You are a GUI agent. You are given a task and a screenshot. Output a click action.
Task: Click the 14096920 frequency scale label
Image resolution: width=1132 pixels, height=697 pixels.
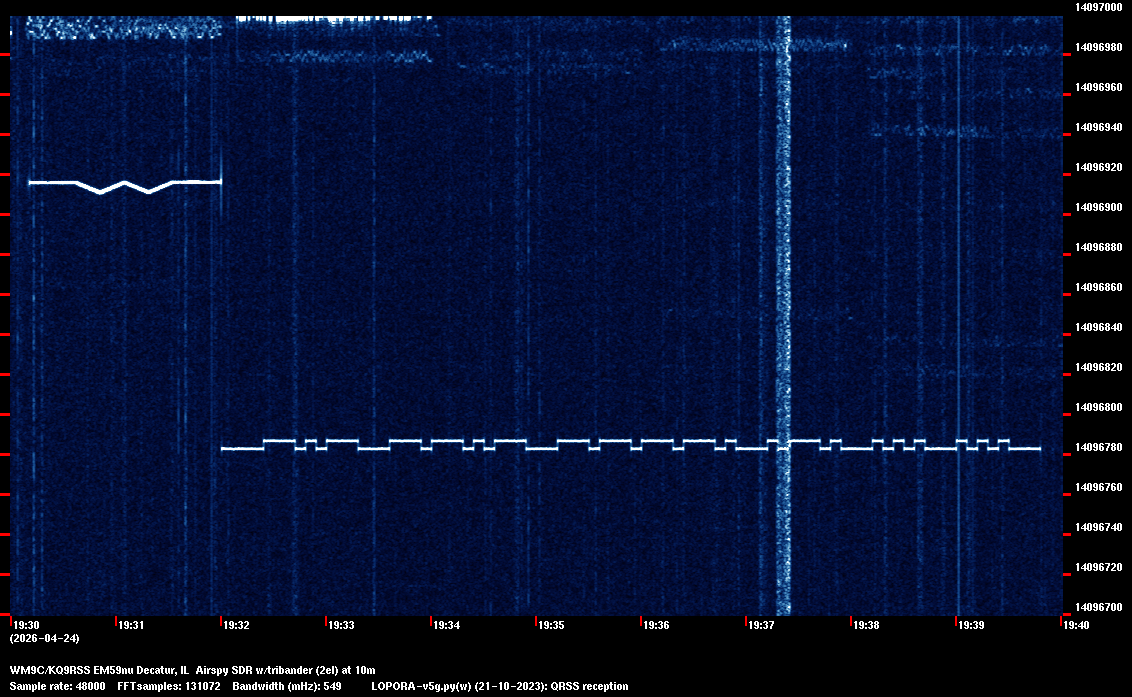(x=1097, y=167)
